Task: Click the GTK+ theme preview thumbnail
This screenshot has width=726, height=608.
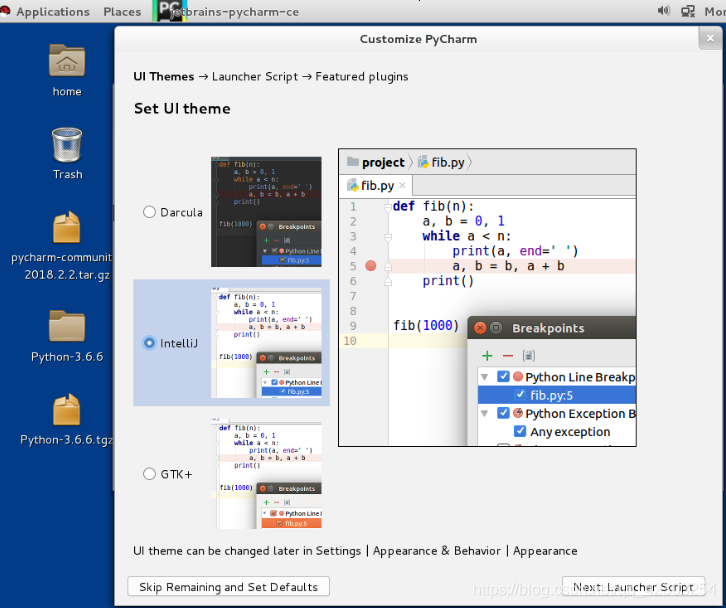Action: point(266,474)
